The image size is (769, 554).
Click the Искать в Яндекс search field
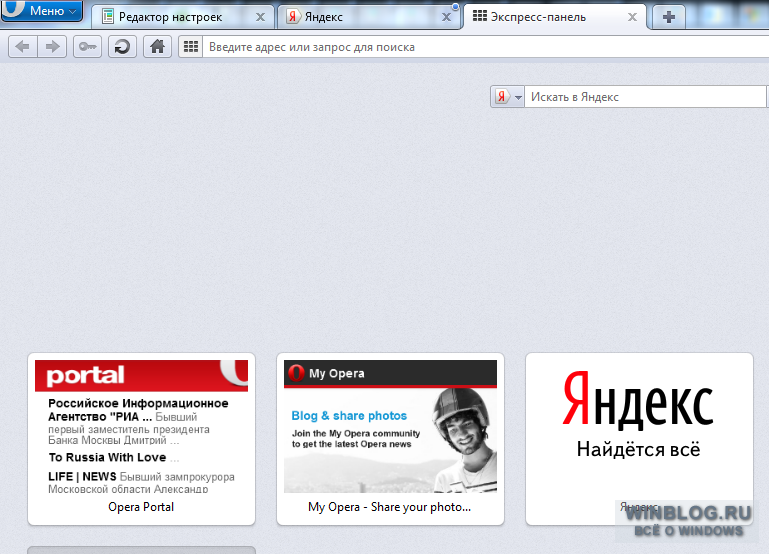click(x=645, y=97)
